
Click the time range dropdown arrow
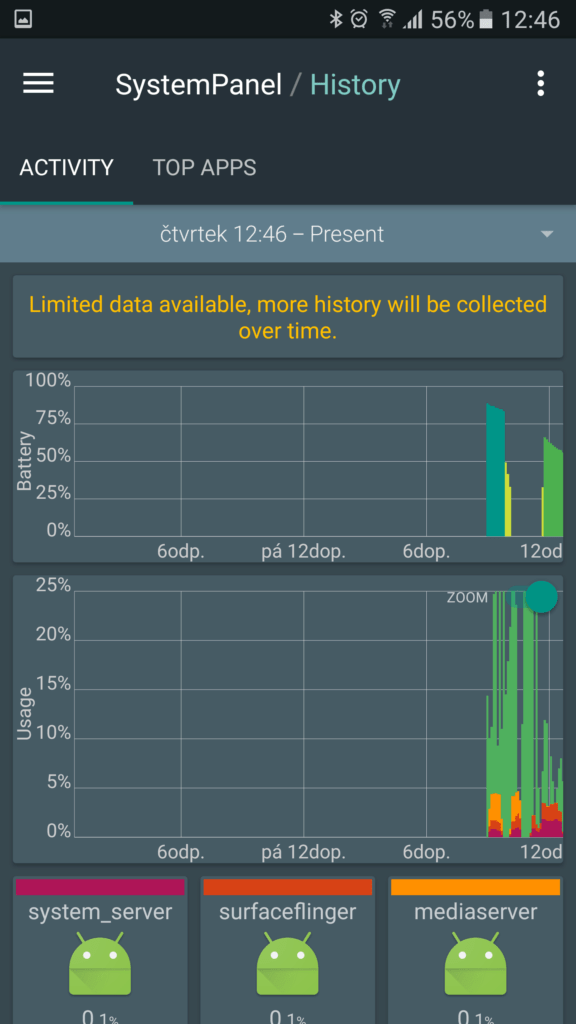click(547, 234)
